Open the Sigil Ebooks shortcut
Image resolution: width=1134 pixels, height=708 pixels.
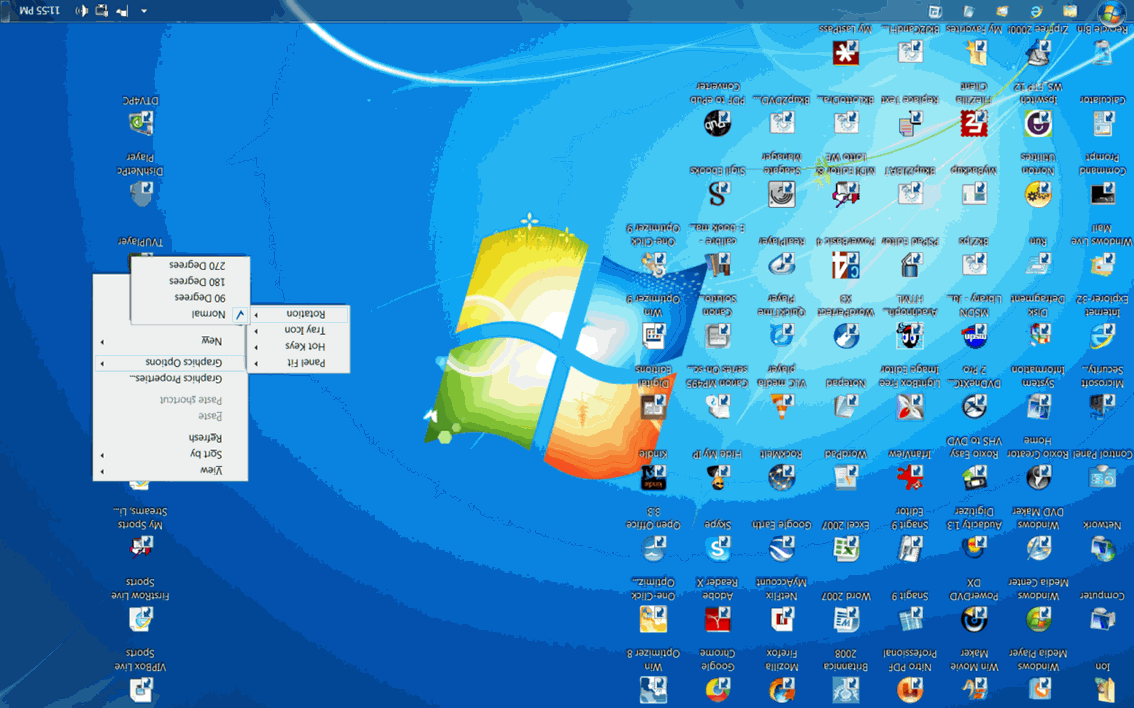tap(717, 194)
